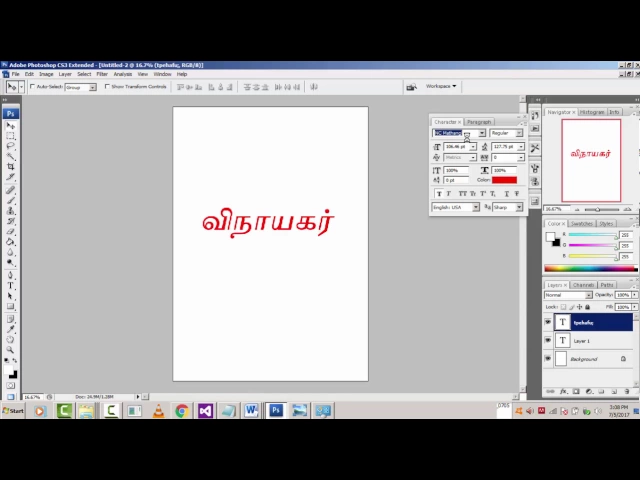Click the Faux Bold icon in Character panel
Screen dimensions: 640x480
coord(439,193)
